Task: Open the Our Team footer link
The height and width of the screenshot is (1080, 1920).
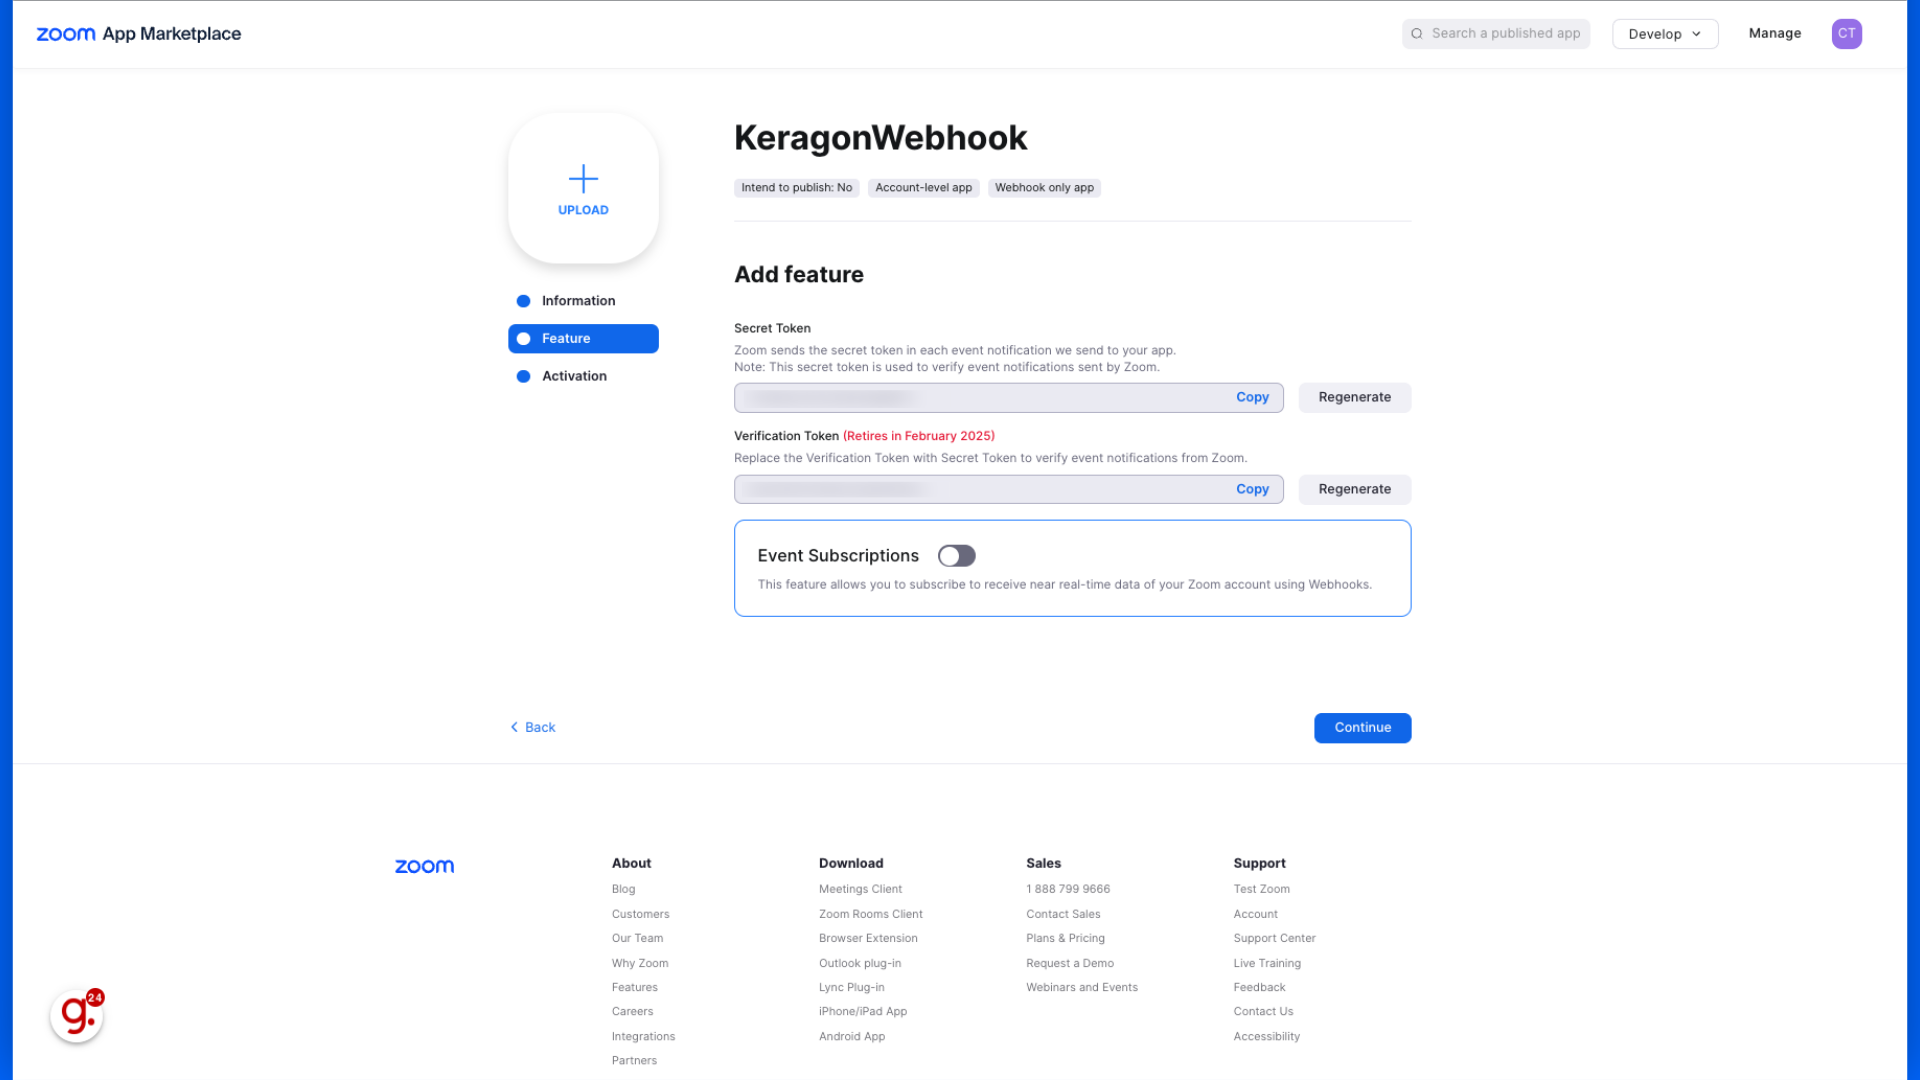Action: [637, 938]
